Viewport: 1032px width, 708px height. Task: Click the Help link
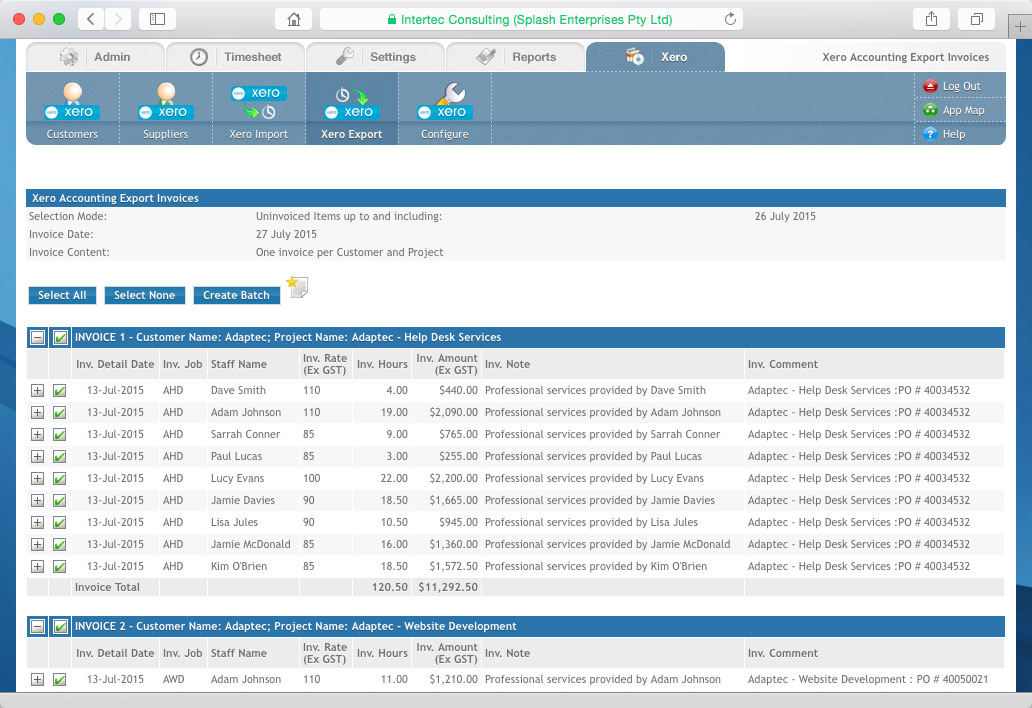tap(954, 134)
